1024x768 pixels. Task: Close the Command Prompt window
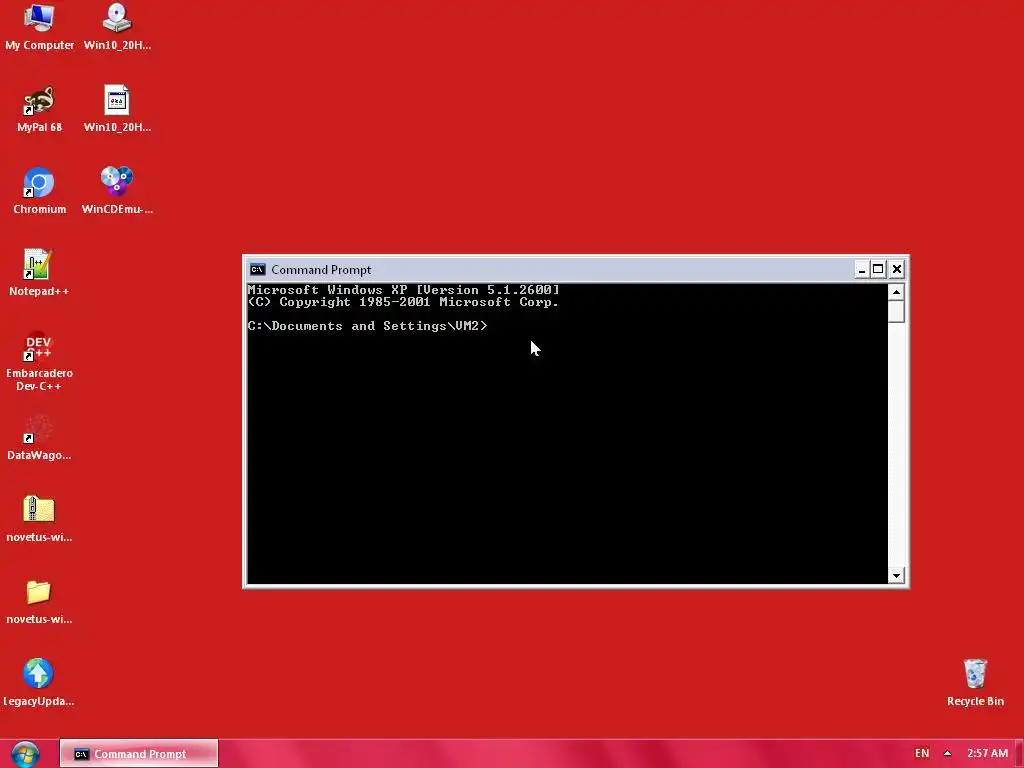[x=897, y=270]
